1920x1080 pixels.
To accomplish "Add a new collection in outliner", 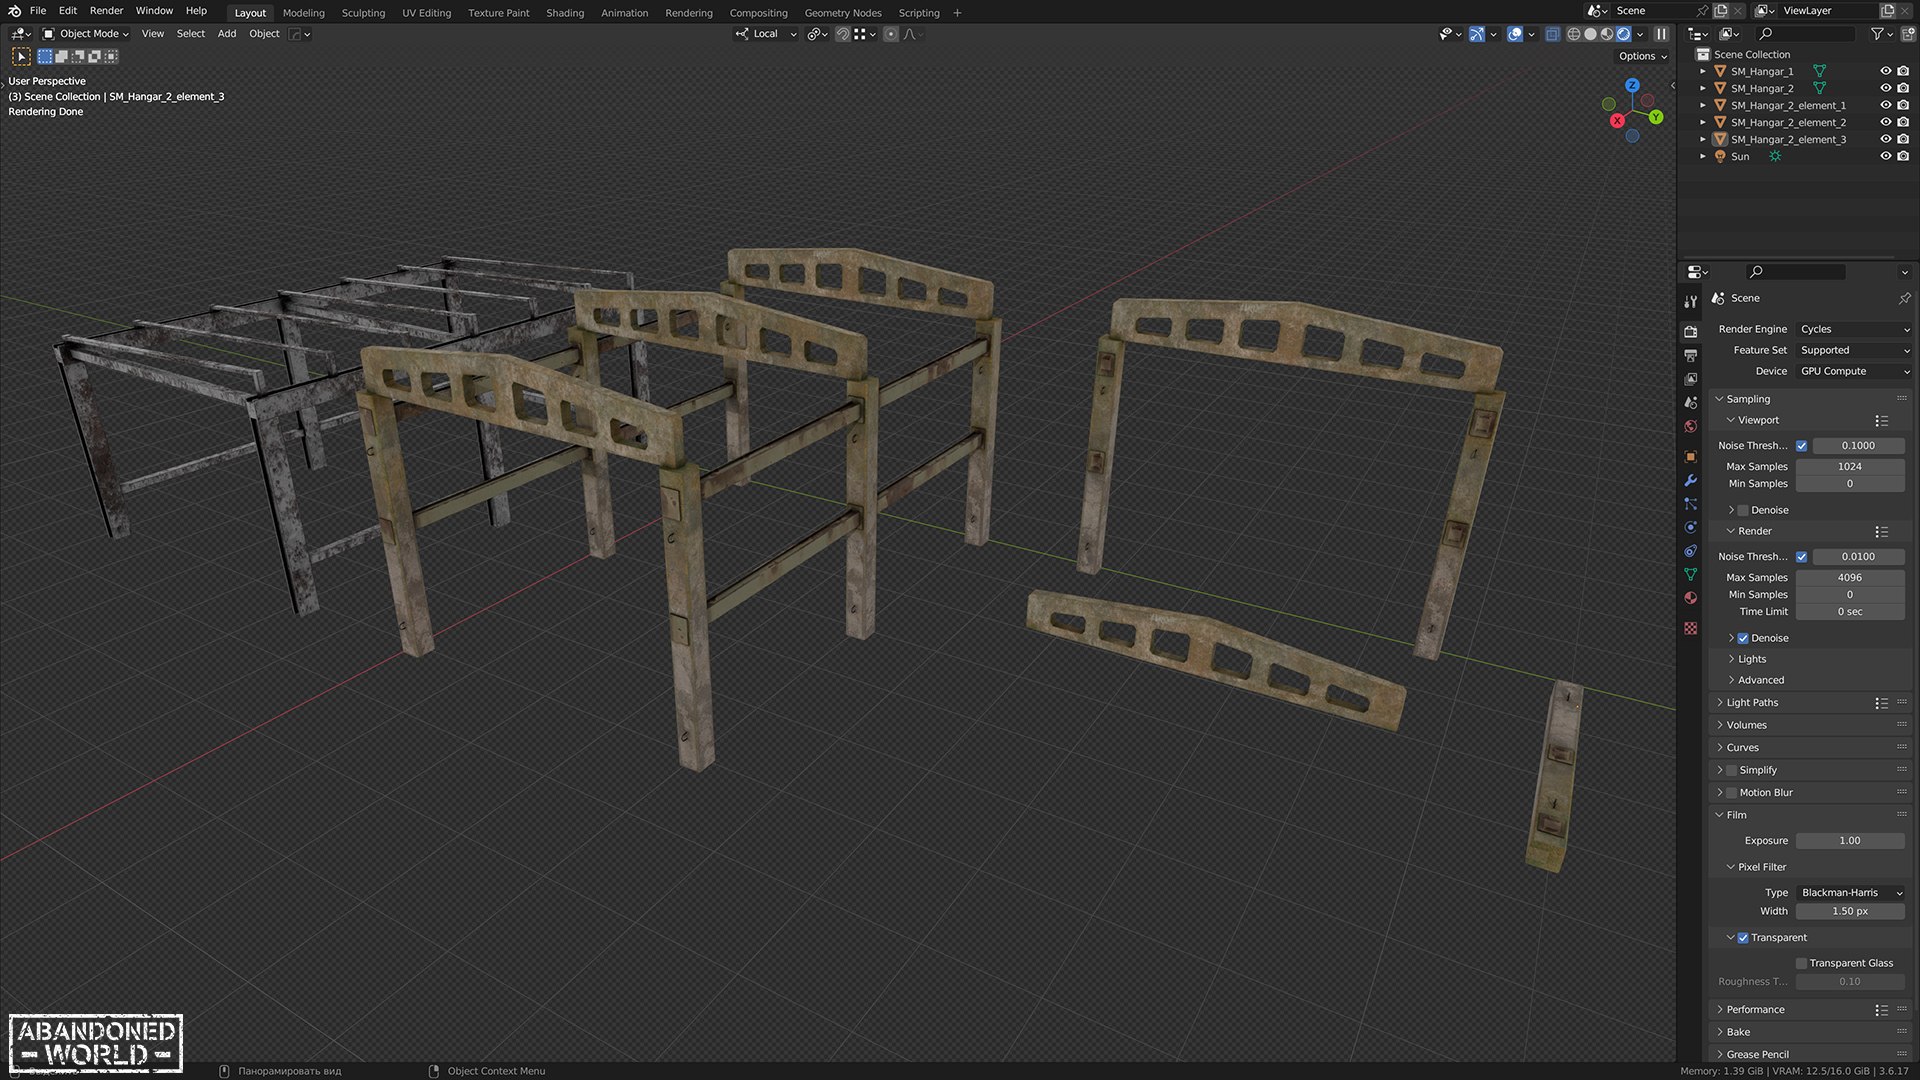I will 1906,34.
